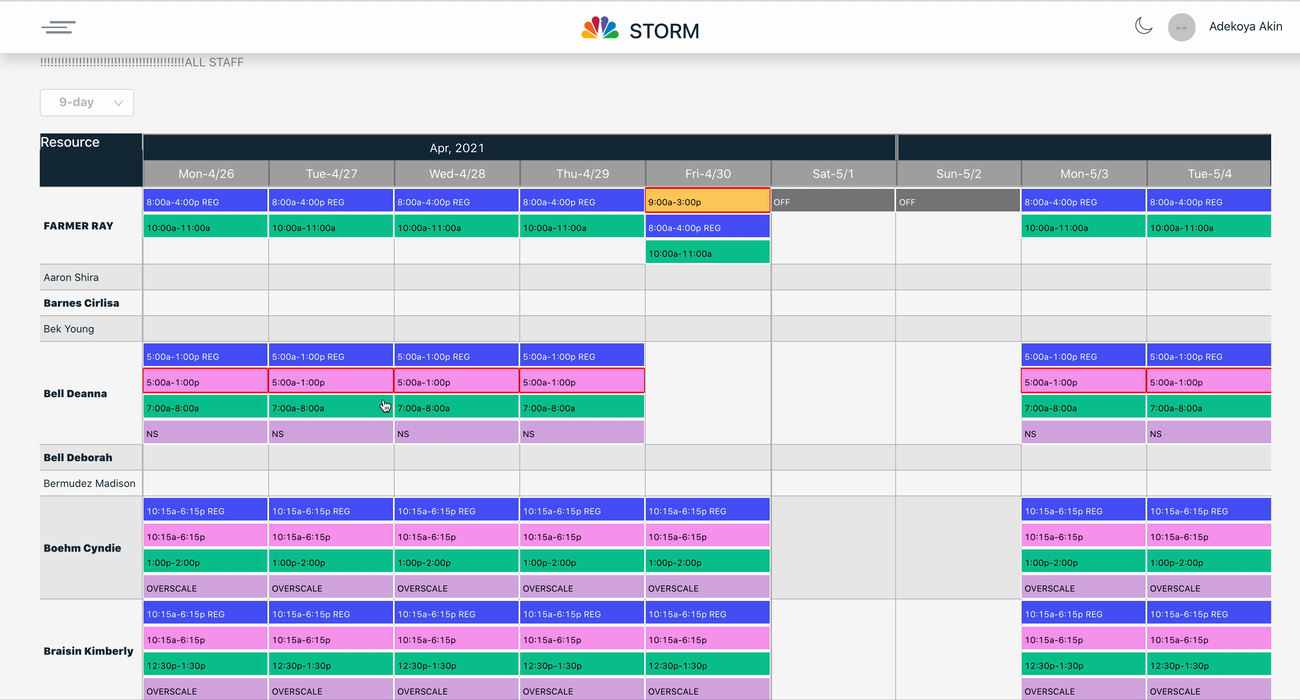The height and width of the screenshot is (700, 1300).
Task: Open Farmer Ray's Fri-4/30 8:00a-4:00p REG shift
Action: click(708, 227)
